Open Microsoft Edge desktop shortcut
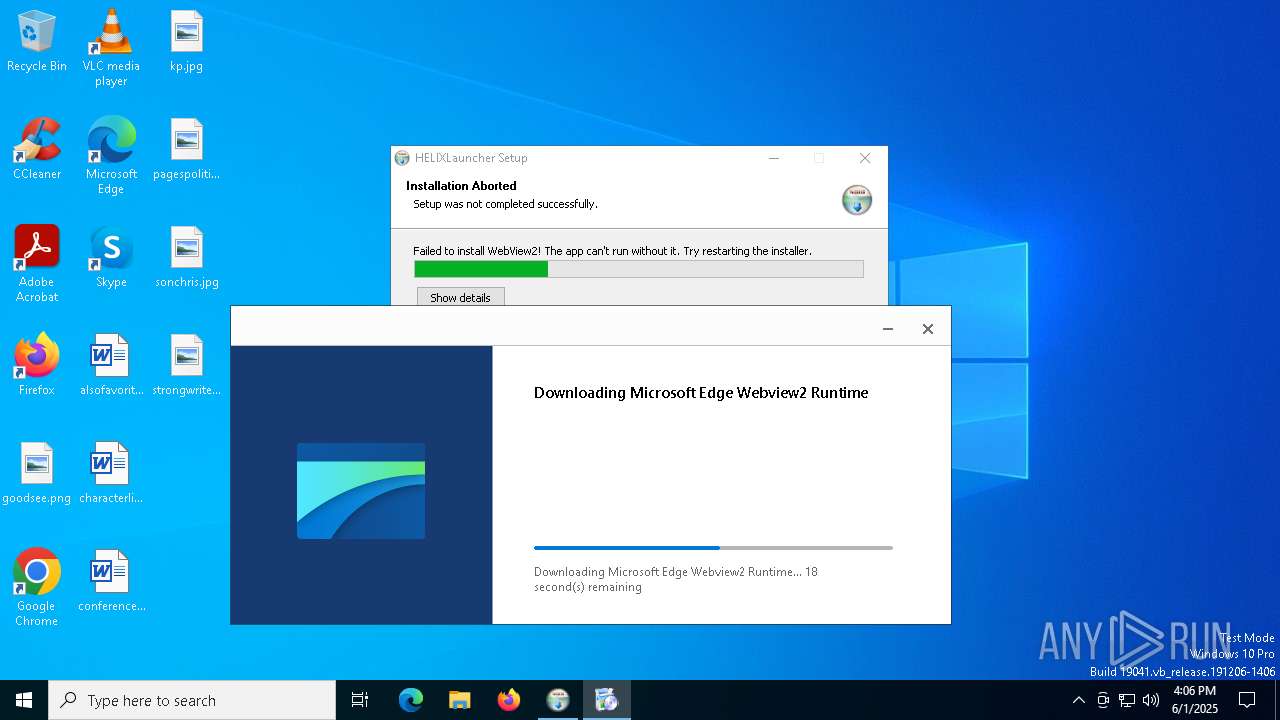This screenshot has width=1280, height=720. point(111,155)
